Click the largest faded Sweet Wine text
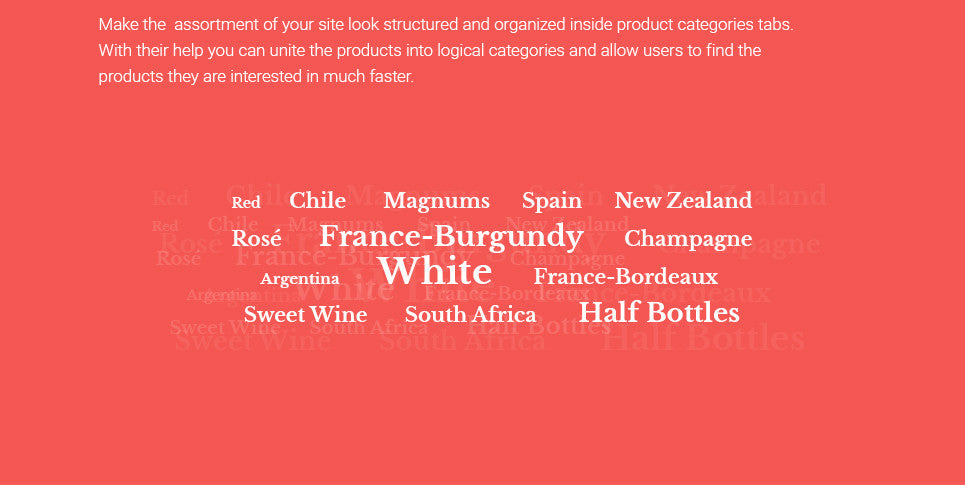 tap(252, 341)
